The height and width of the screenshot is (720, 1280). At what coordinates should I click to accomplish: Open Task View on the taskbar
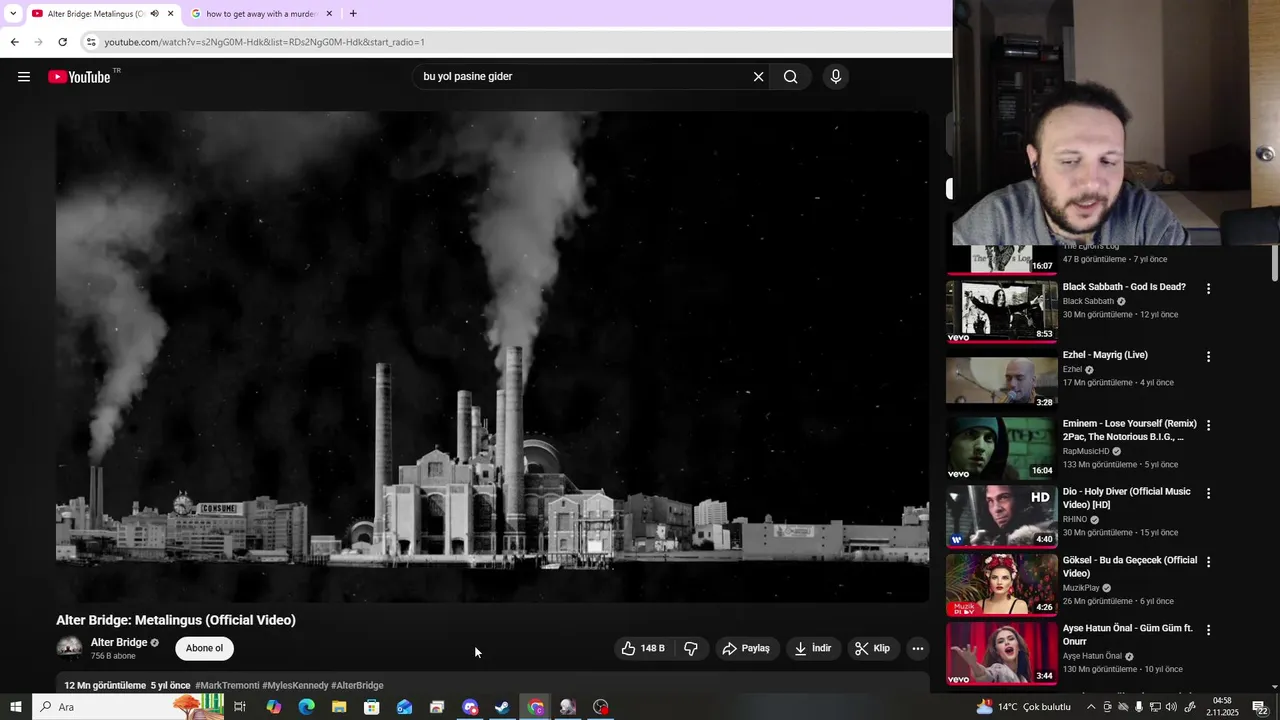tap(240, 707)
